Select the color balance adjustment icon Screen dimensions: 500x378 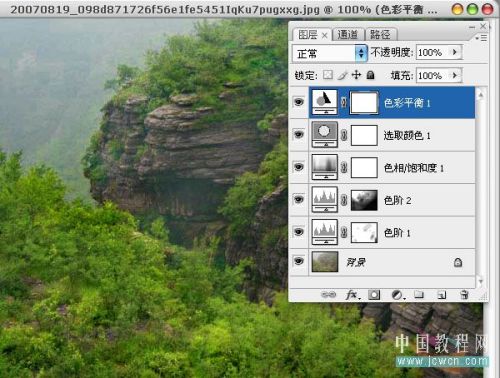click(x=325, y=102)
